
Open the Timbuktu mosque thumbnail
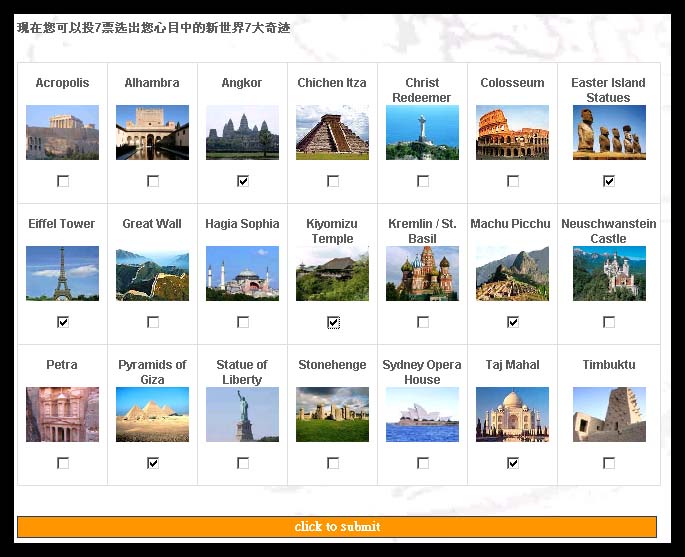point(609,415)
